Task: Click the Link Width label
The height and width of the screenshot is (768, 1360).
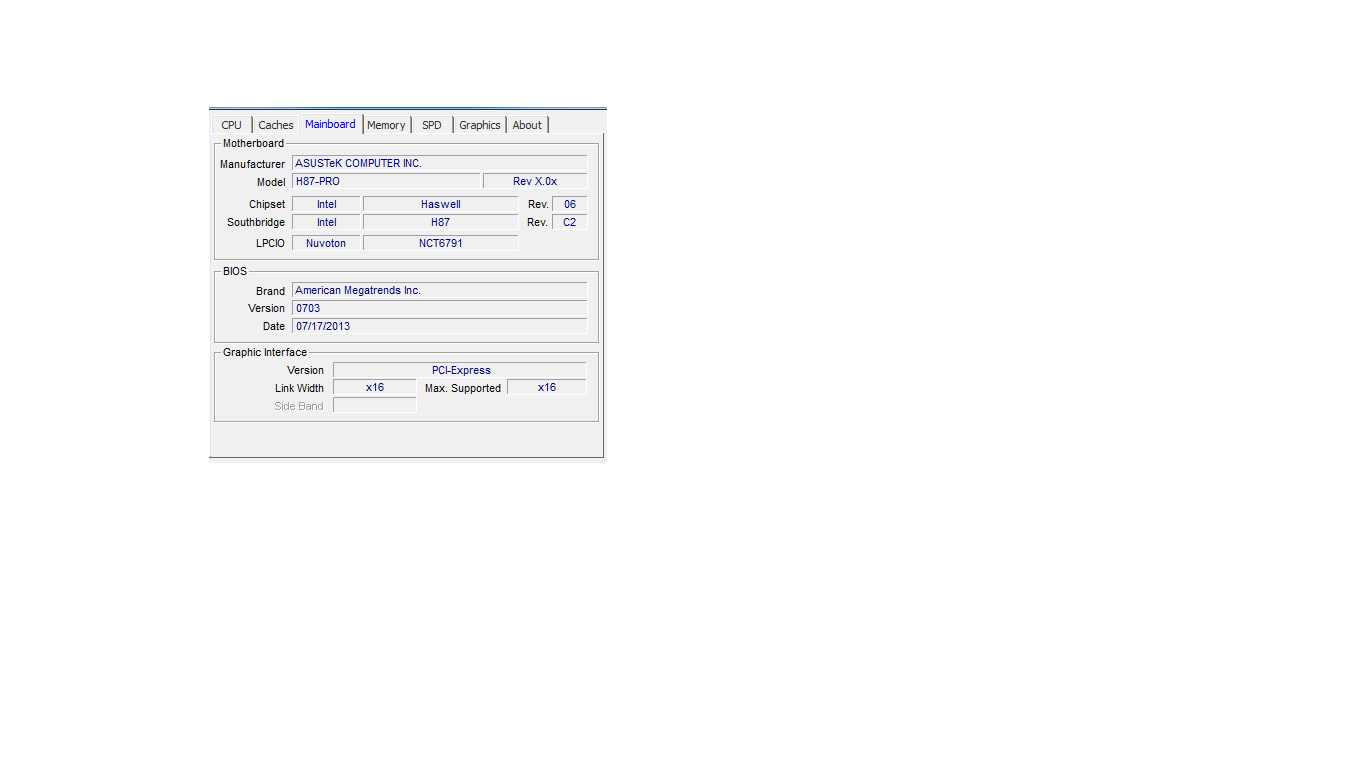Action: (x=299, y=388)
